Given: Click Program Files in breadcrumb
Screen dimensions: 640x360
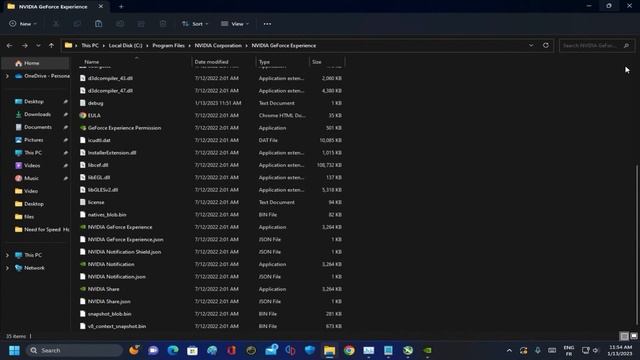Looking at the screenshot, I should (168, 45).
